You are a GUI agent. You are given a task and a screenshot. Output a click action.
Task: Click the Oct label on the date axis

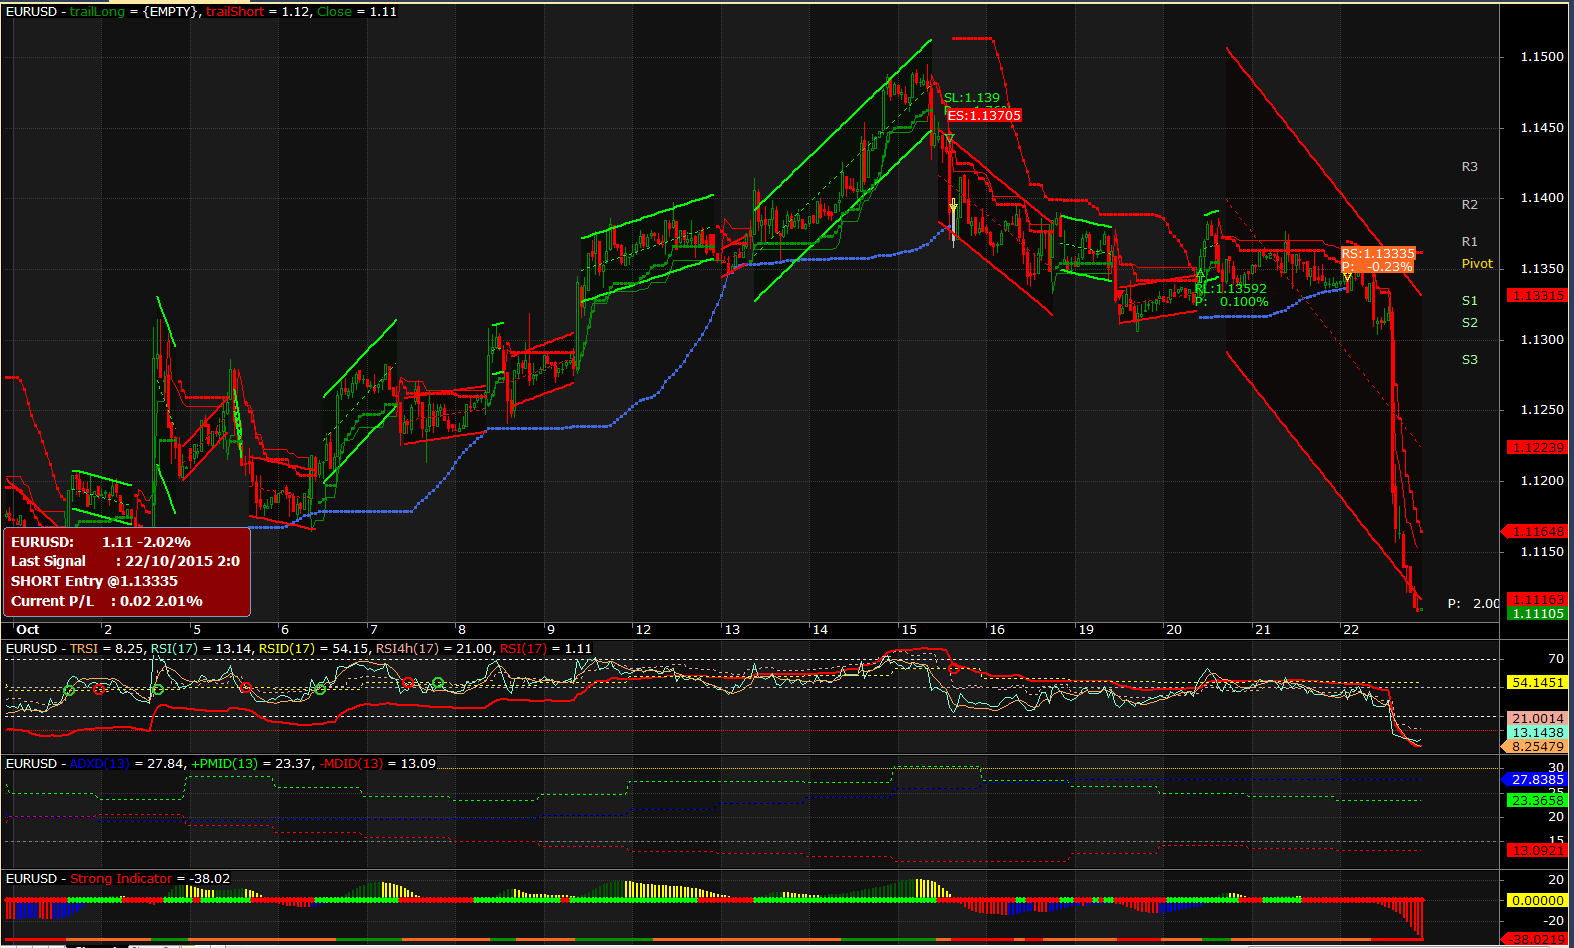[28, 629]
